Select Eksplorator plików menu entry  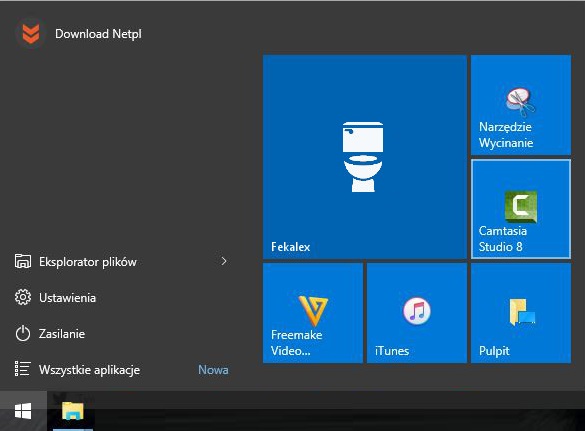tap(121, 261)
